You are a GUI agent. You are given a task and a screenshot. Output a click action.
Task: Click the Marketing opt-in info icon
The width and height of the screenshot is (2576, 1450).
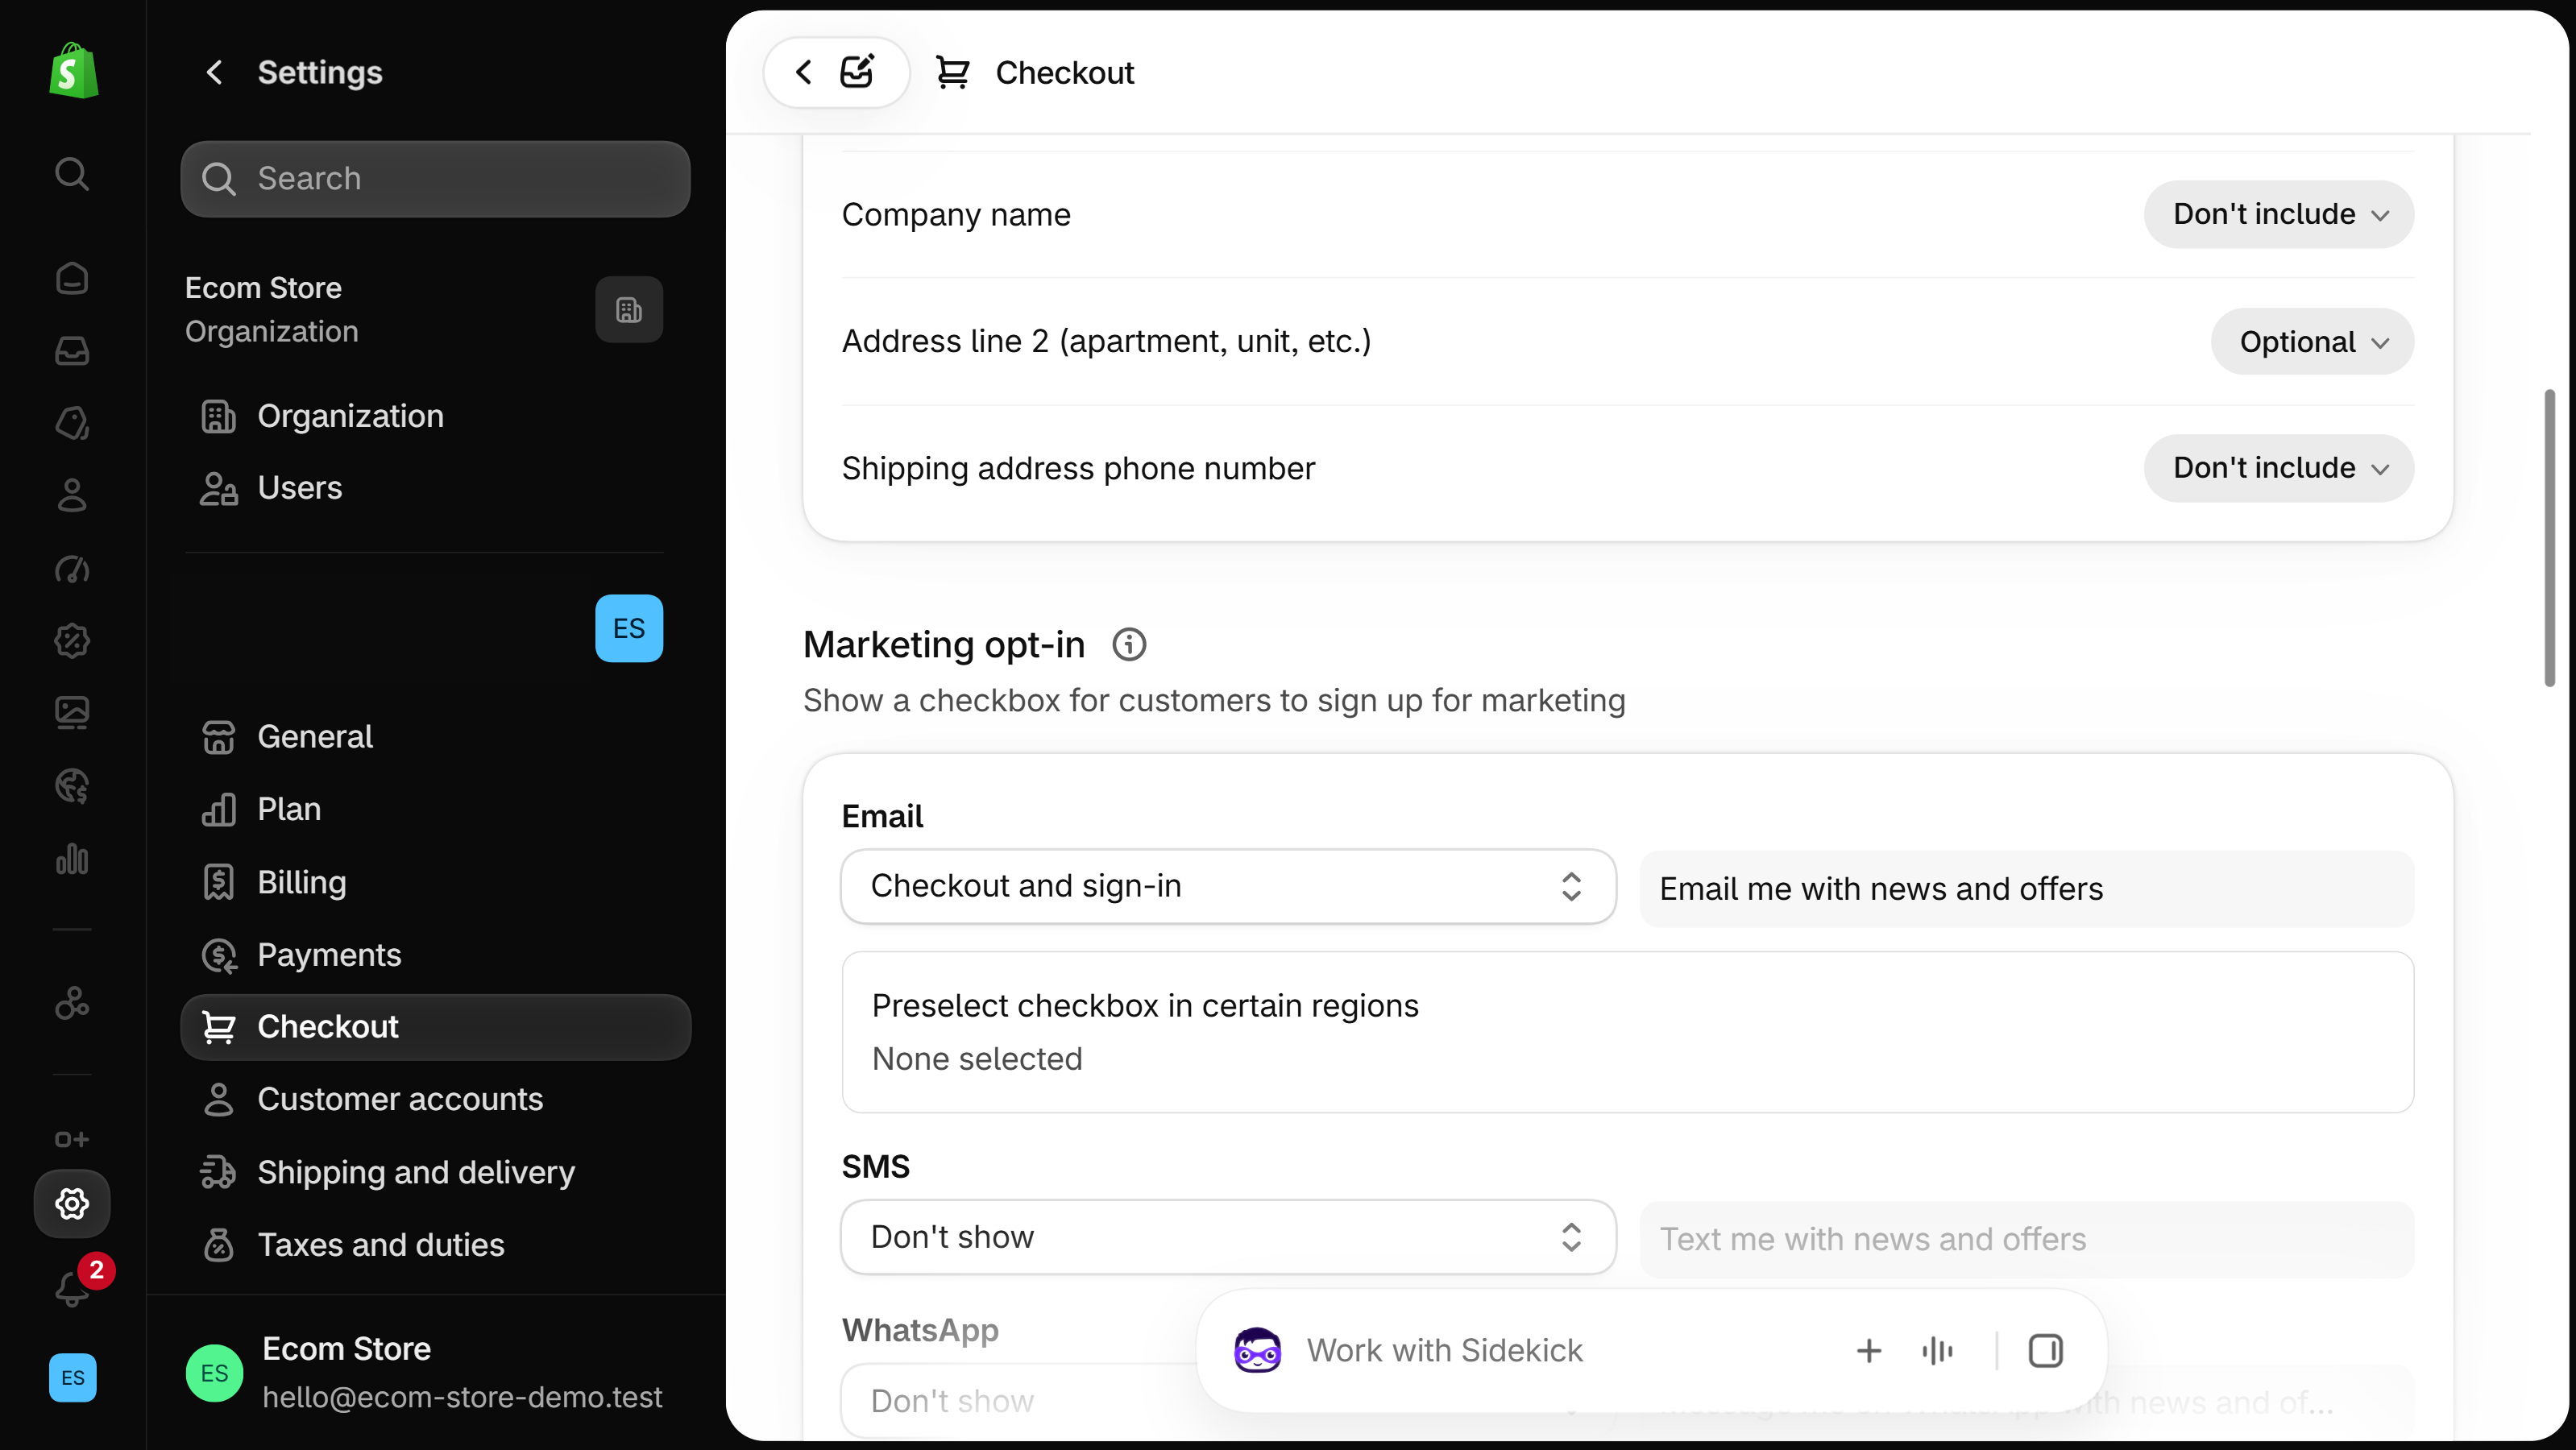(1129, 645)
